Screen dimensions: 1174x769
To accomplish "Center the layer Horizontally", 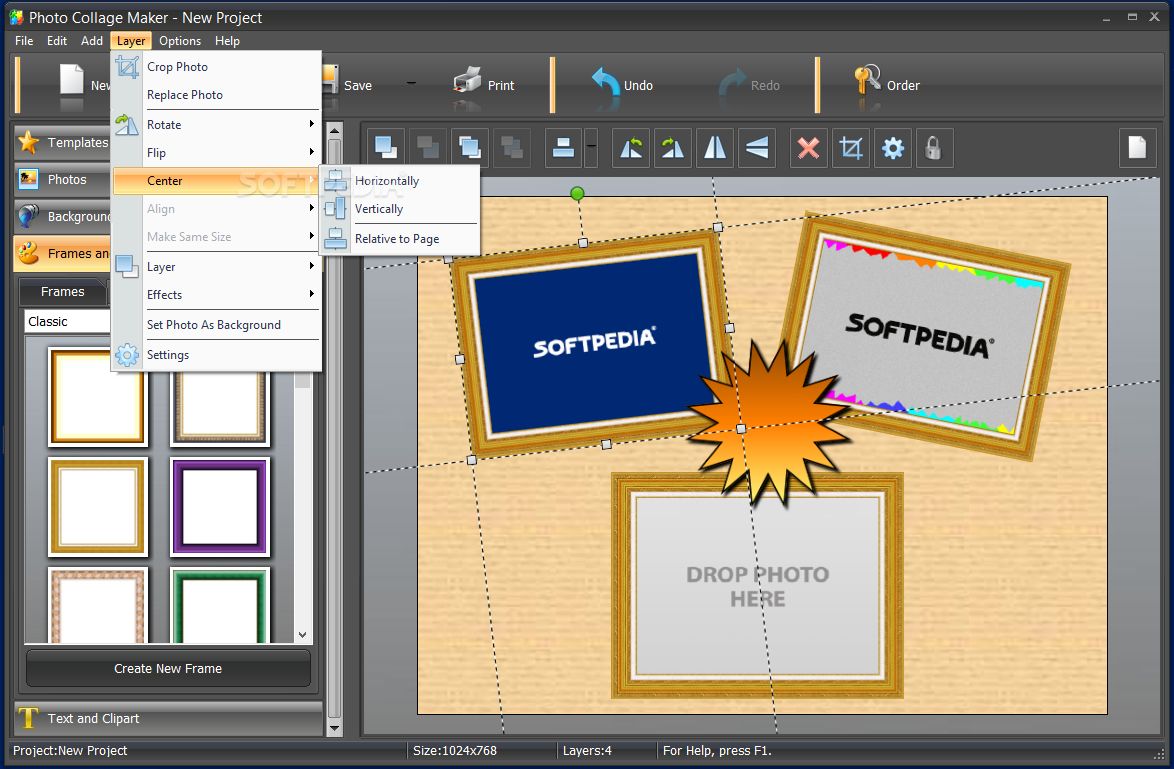I will click(x=400, y=180).
